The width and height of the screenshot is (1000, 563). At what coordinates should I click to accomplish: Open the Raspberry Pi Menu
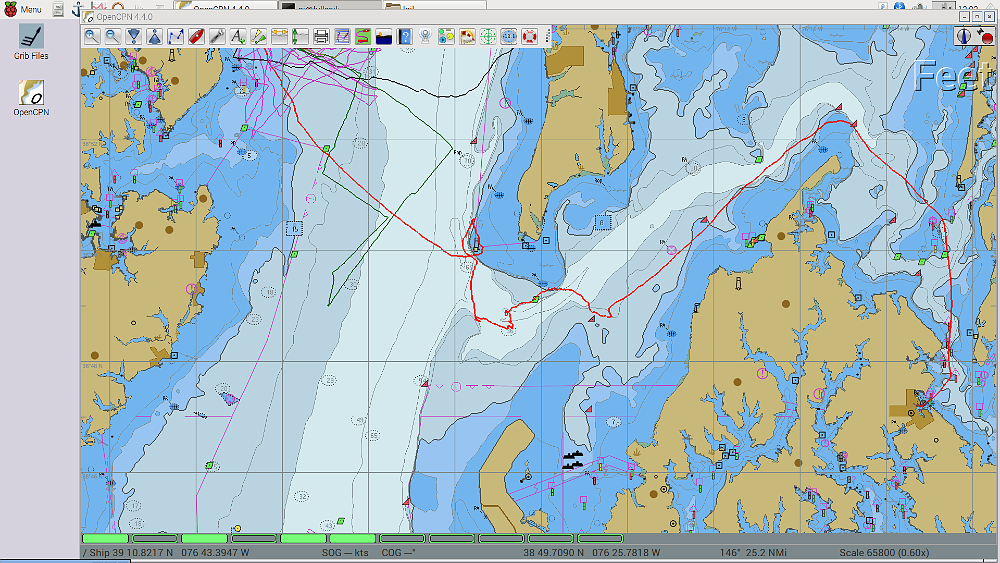pos(24,9)
